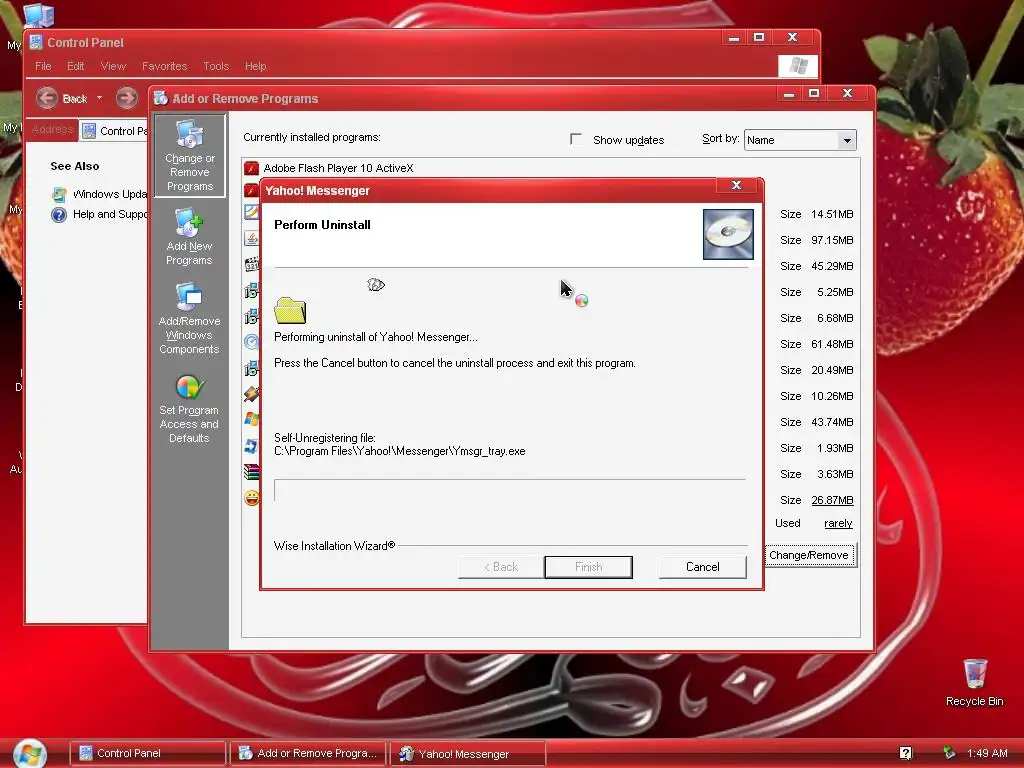Open Add/Remove Windows Components

[x=189, y=319]
